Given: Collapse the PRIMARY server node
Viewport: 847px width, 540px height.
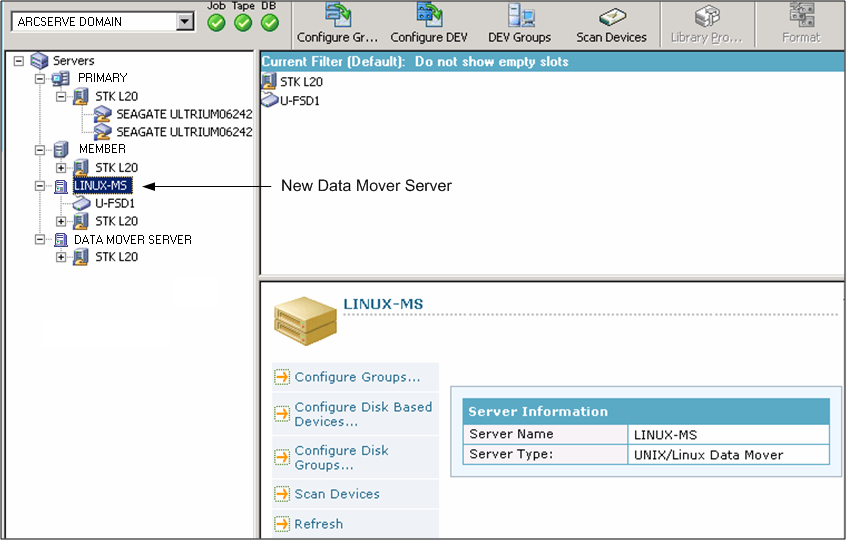Looking at the screenshot, I should tap(40, 78).
